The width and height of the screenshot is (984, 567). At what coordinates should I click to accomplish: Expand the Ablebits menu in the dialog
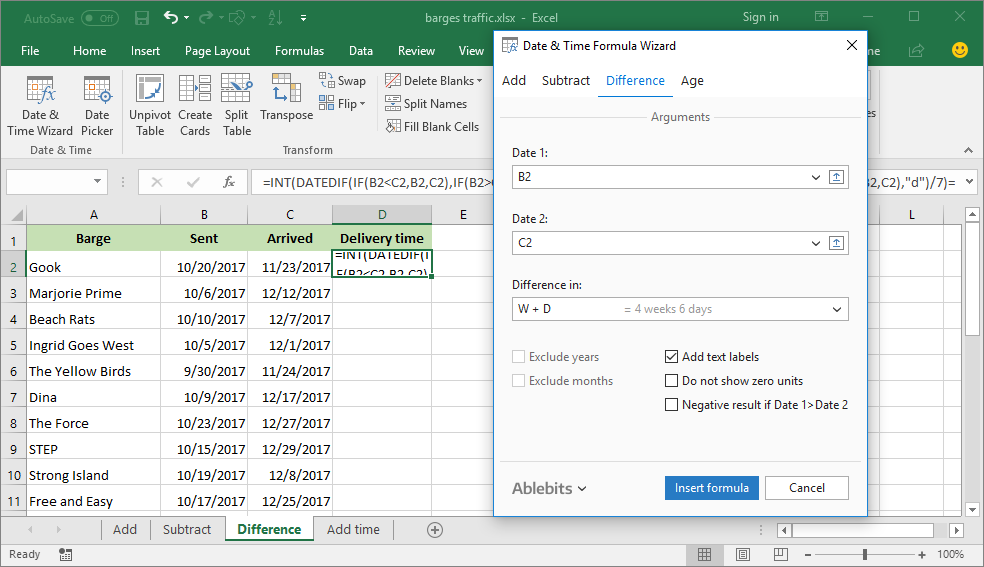549,488
